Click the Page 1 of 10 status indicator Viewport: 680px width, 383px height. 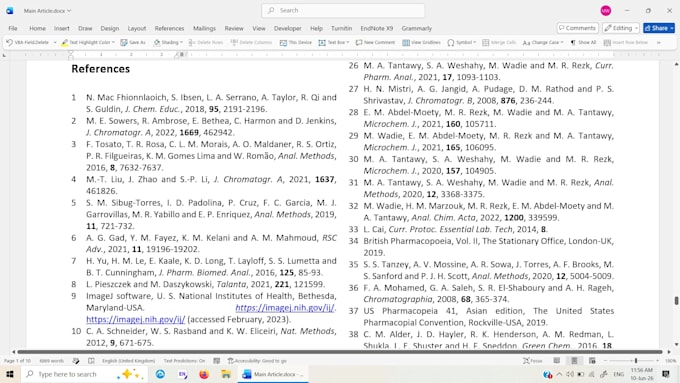(x=17, y=361)
